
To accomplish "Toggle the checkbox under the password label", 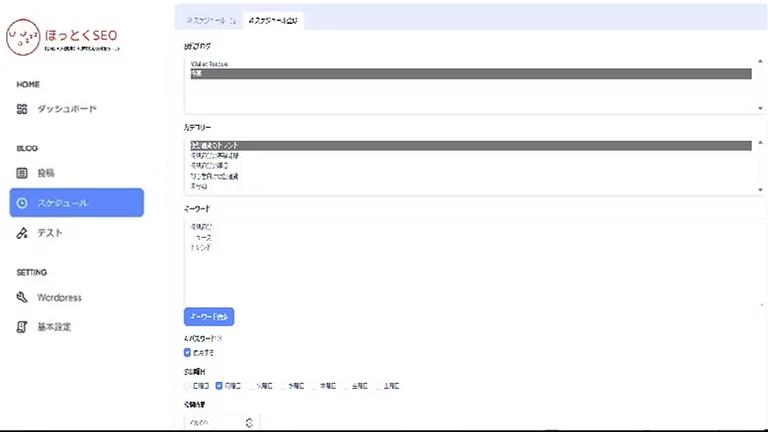I will click(188, 352).
